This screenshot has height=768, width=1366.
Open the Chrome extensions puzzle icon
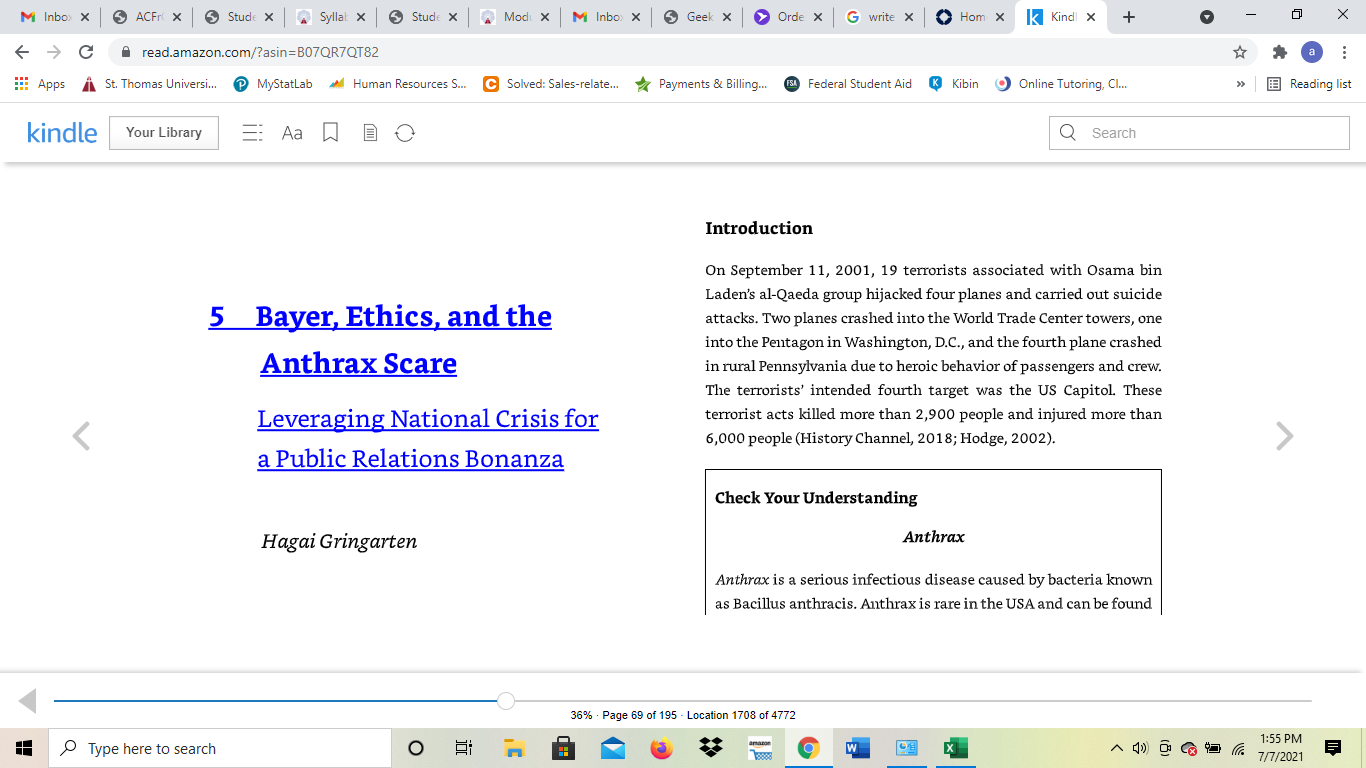tap(1279, 52)
